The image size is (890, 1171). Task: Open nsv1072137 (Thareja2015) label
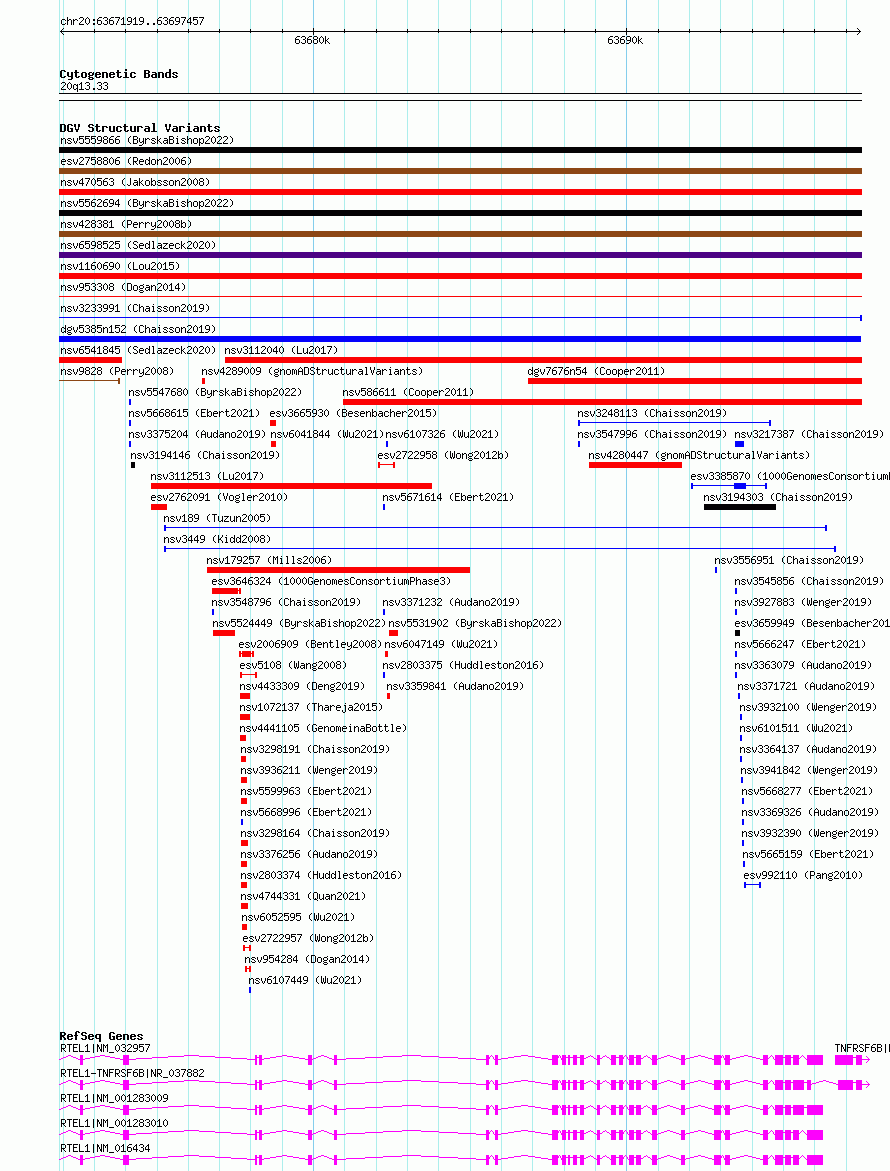pos(311,706)
